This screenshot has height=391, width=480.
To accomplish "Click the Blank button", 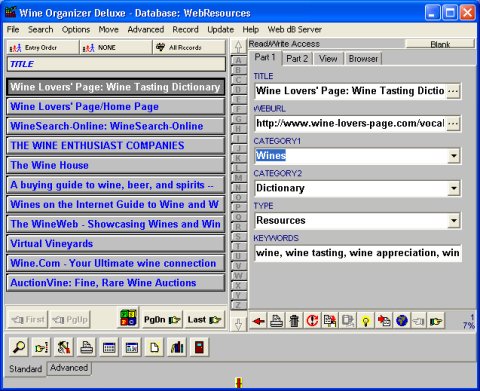I will [440, 44].
